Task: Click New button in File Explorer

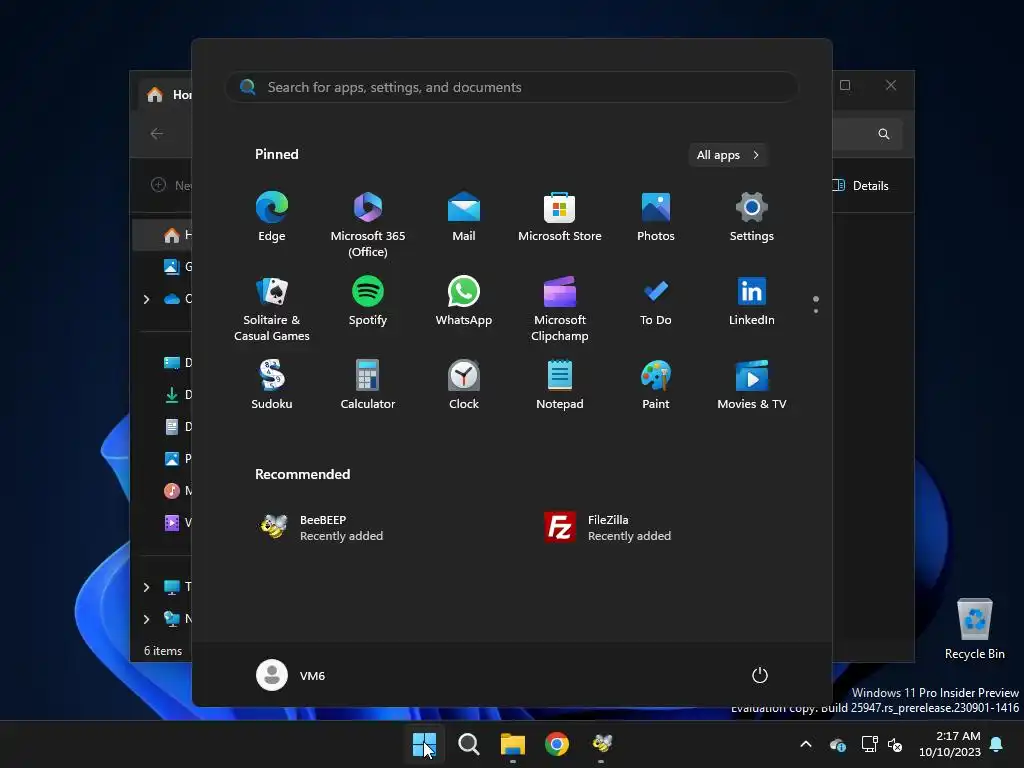Action: pyautogui.click(x=170, y=185)
